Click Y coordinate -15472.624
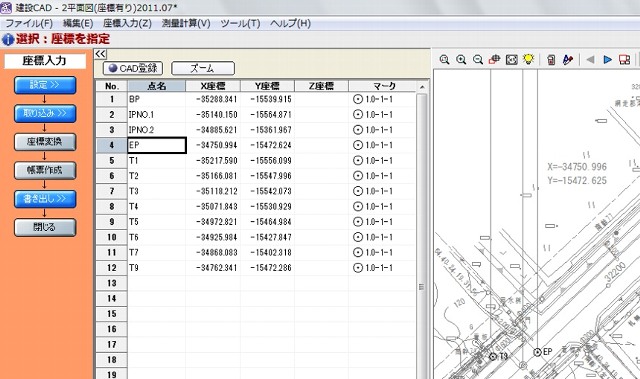Screen dimensions: 640x379 (x=271, y=145)
